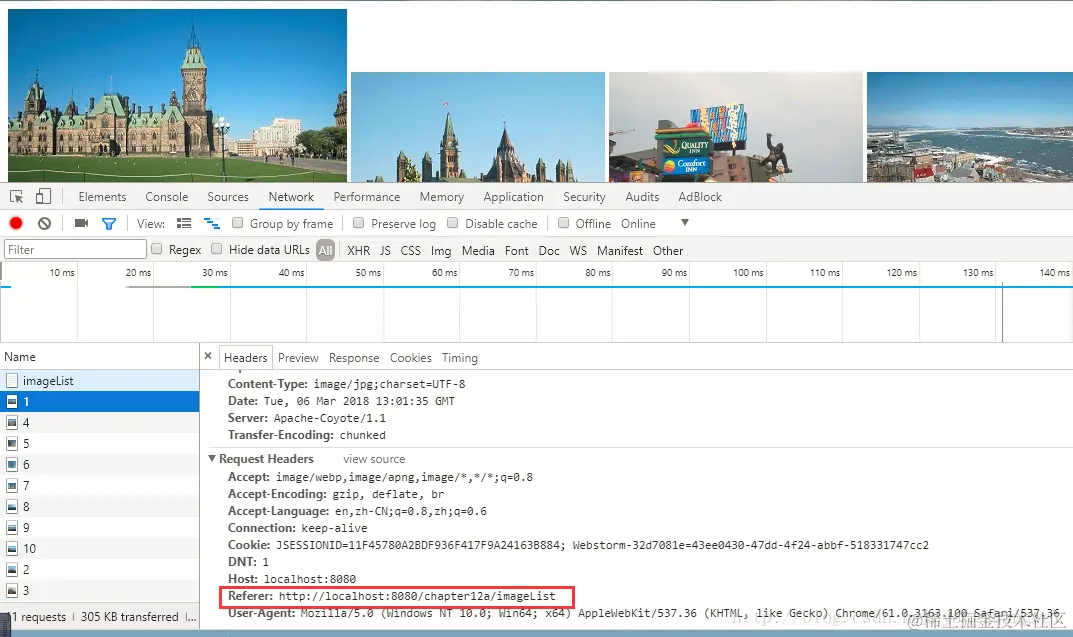Stop recording with the red record button

pyautogui.click(x=16, y=223)
